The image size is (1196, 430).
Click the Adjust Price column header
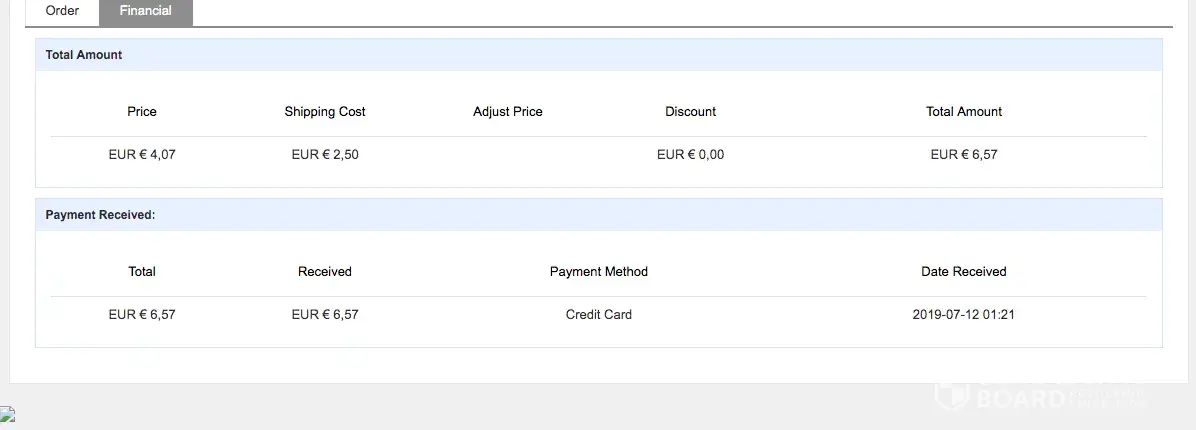(508, 112)
